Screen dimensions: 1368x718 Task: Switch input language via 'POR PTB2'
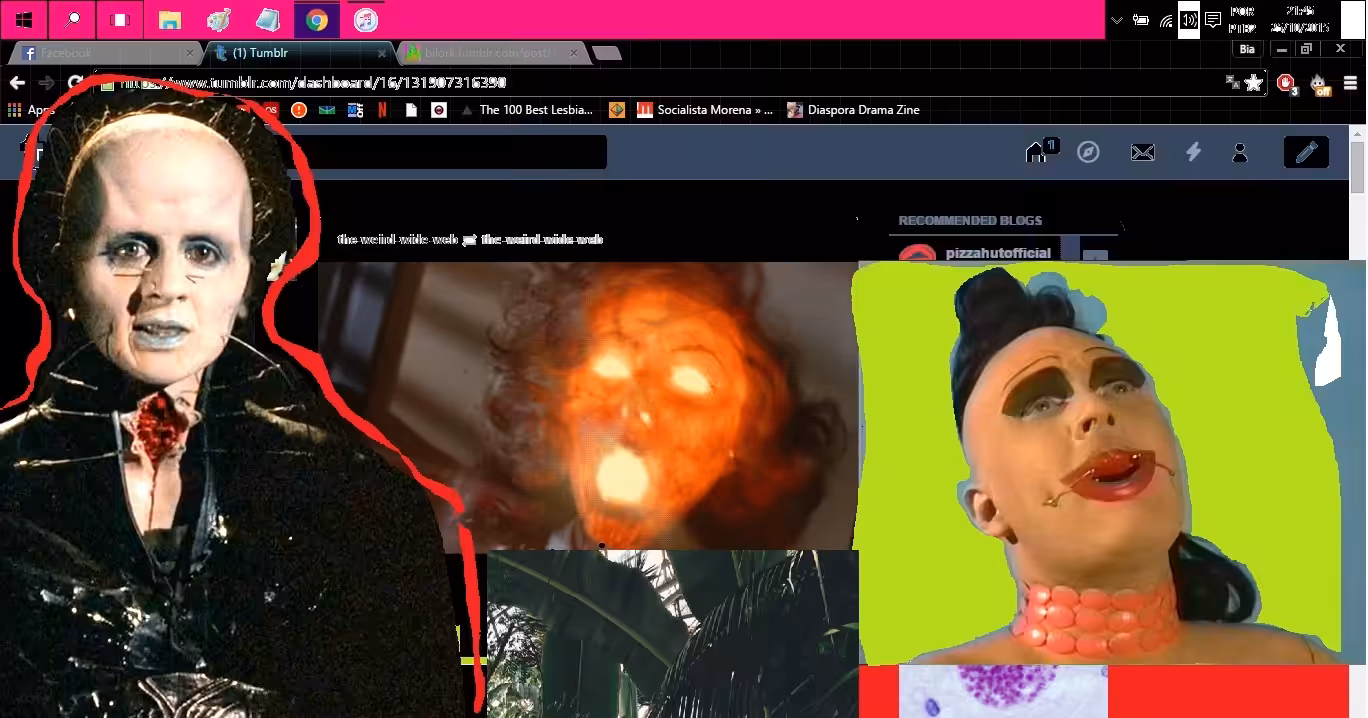pos(1242,20)
